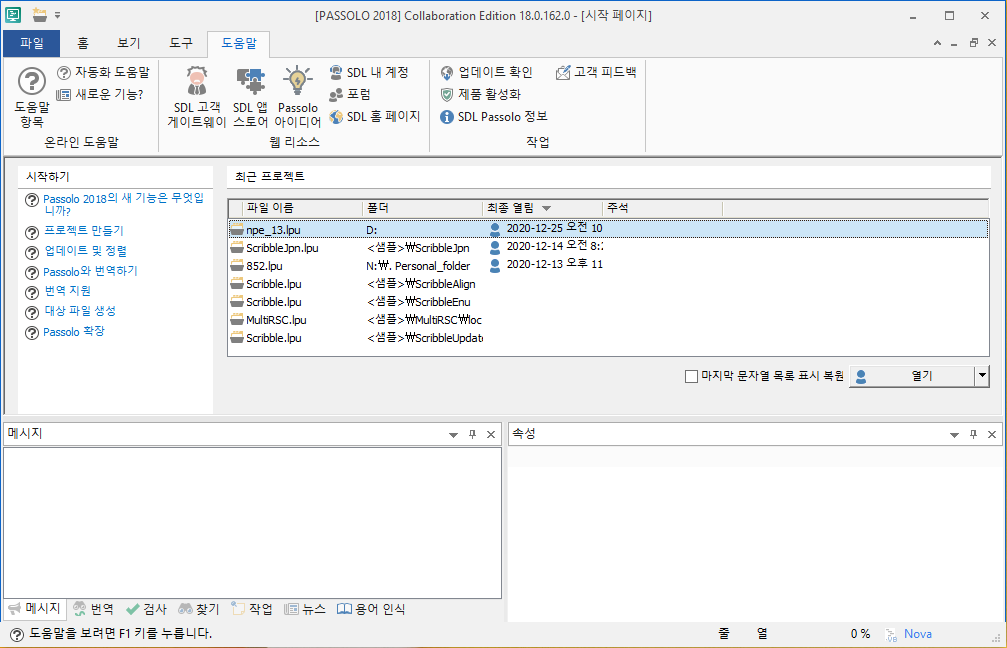Collapse the ribbon with the up arrow
1007x648 pixels.
[x=938, y=43]
